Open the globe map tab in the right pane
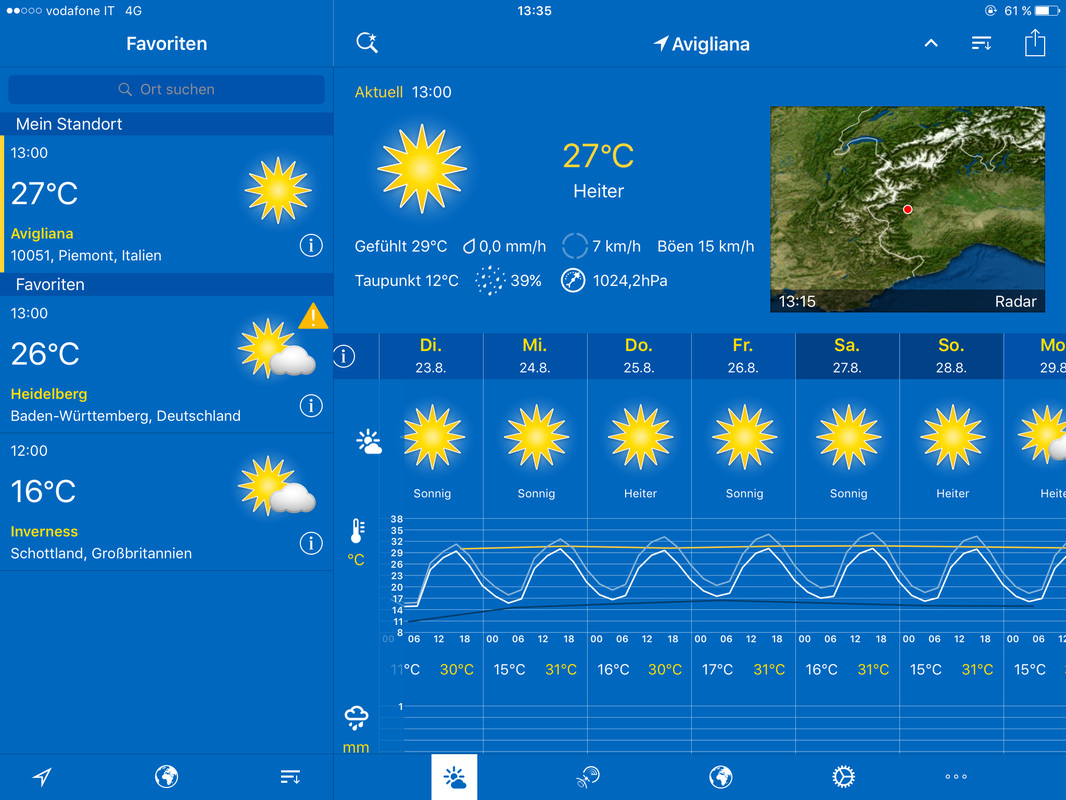This screenshot has width=1066, height=800. pyautogui.click(x=720, y=777)
